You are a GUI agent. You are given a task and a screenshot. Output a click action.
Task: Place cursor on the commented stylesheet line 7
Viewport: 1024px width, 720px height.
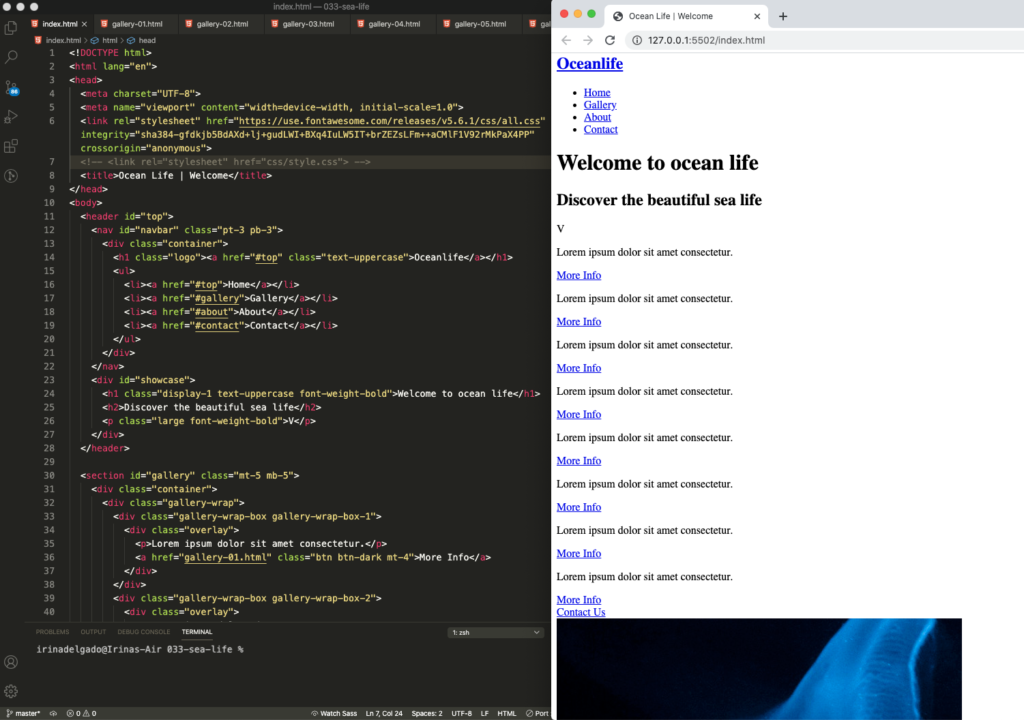click(x=225, y=162)
